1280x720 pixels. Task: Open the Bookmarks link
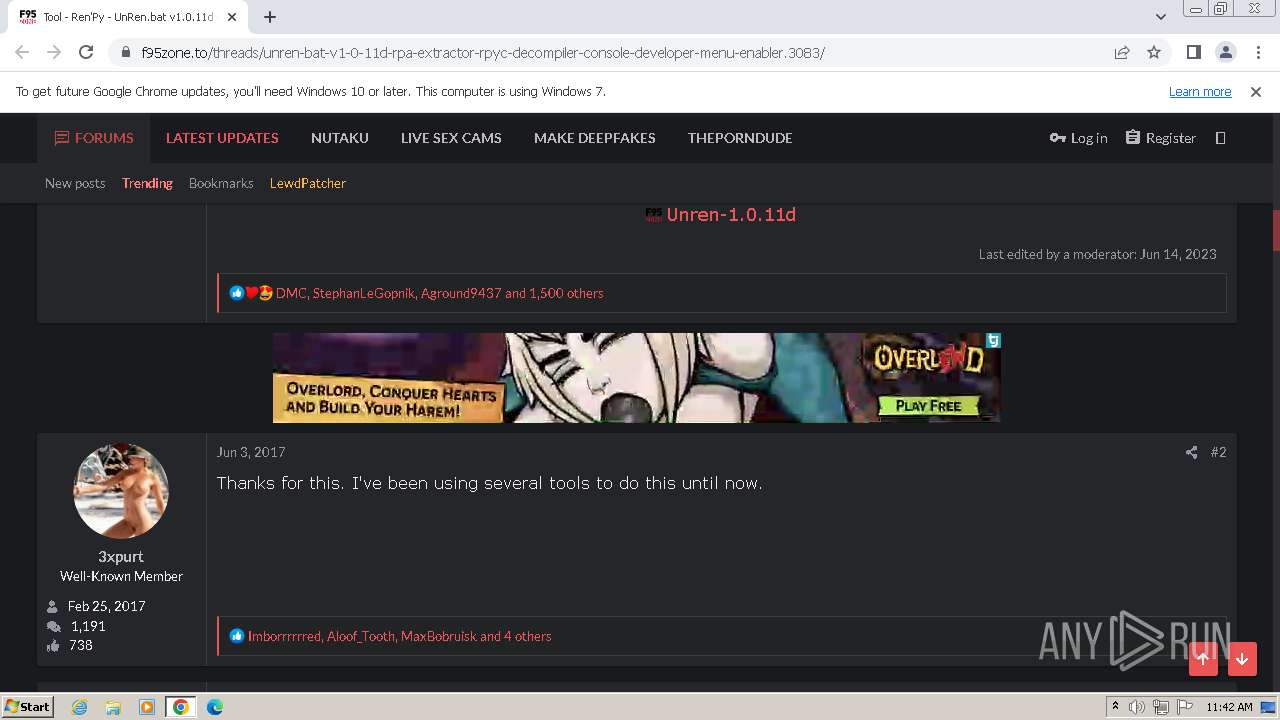221,183
